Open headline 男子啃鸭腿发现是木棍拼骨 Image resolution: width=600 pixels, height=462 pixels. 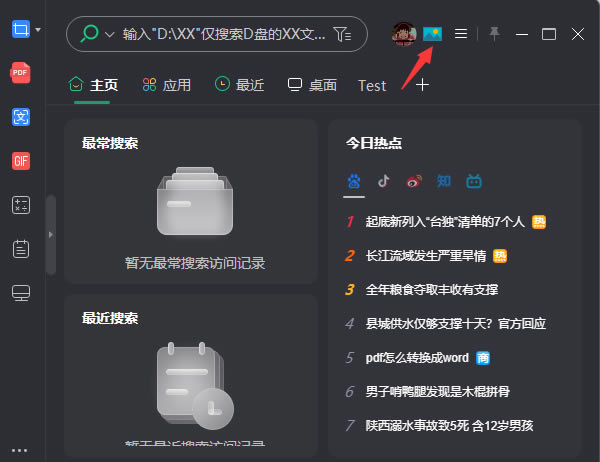pos(437,392)
